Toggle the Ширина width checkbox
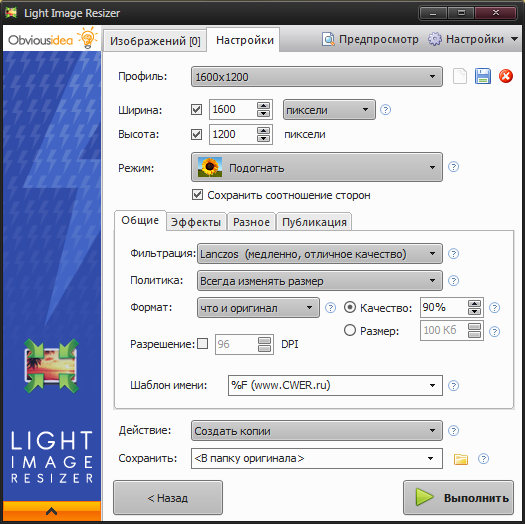The width and height of the screenshot is (525, 524). pyautogui.click(x=197, y=109)
